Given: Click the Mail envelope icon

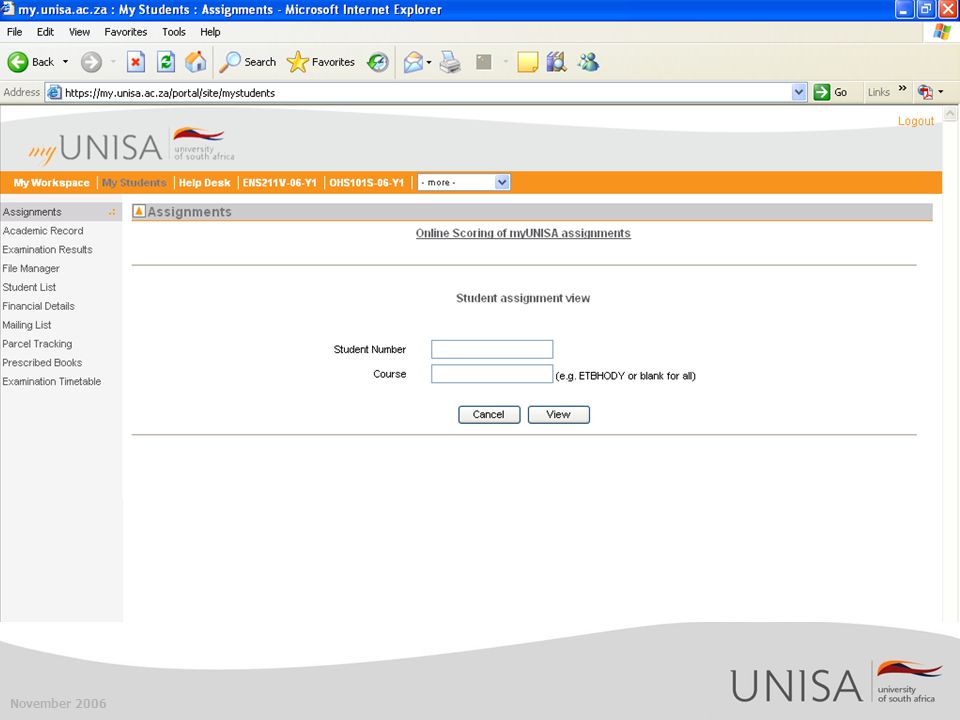Looking at the screenshot, I should (413, 62).
